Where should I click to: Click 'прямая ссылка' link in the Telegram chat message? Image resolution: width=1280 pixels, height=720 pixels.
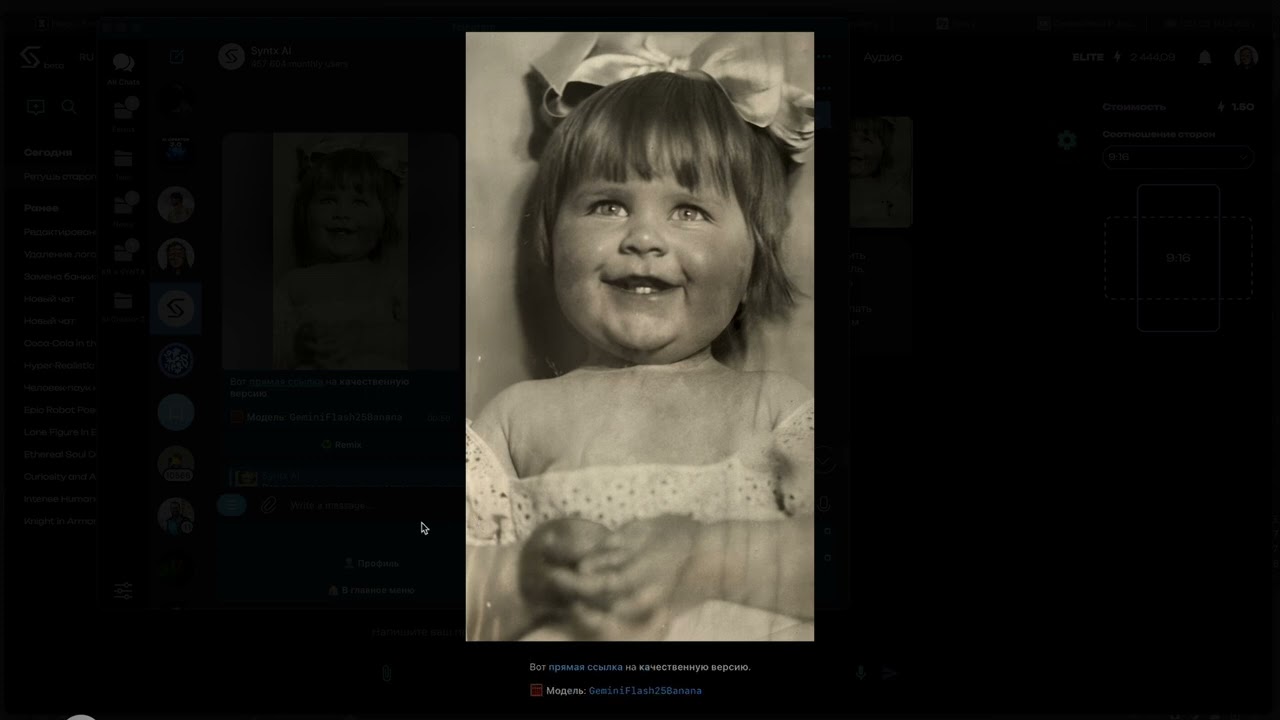click(x=286, y=382)
